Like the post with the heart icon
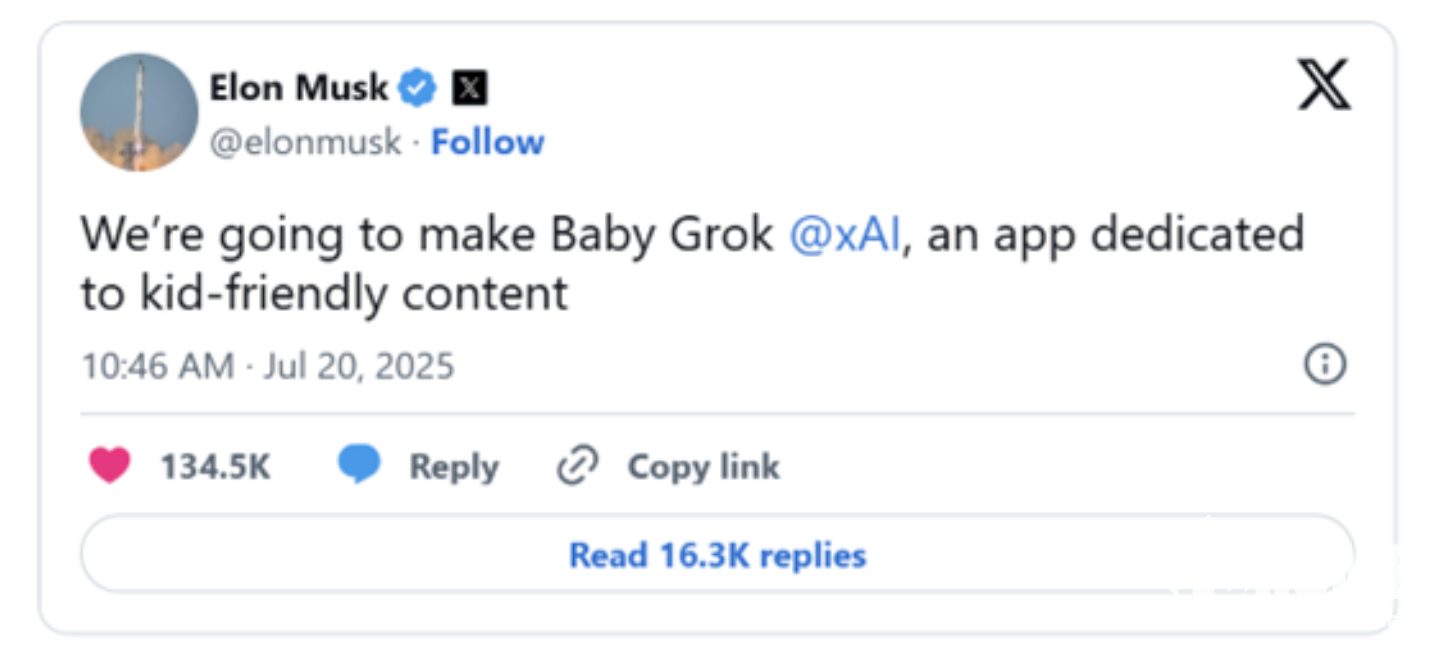1430x653 pixels. point(110,466)
